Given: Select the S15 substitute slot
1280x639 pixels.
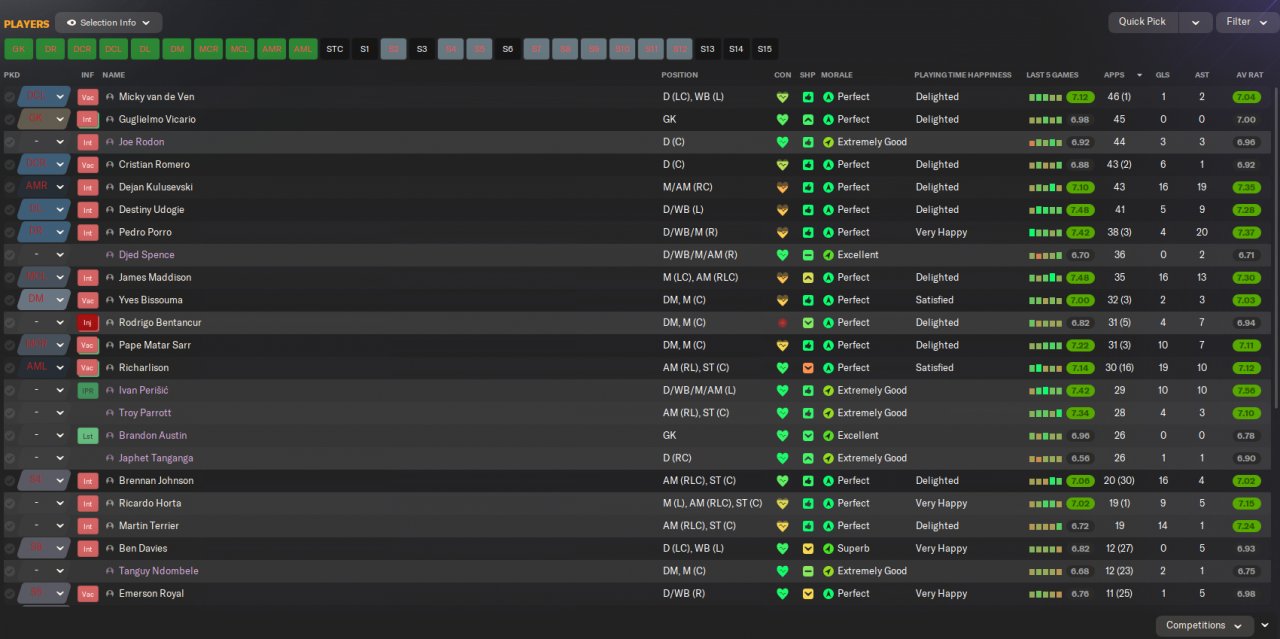Looking at the screenshot, I should point(765,49).
